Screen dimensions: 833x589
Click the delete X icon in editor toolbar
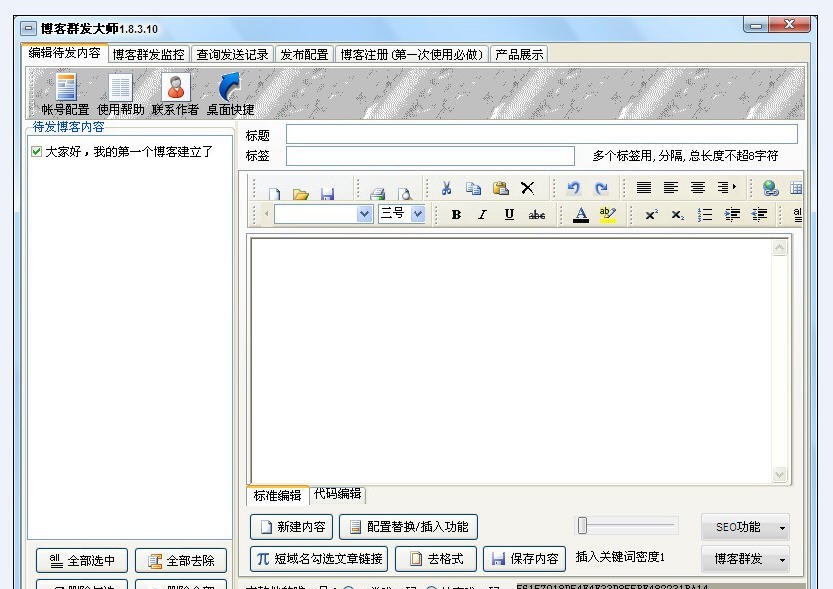pyautogui.click(x=527, y=188)
